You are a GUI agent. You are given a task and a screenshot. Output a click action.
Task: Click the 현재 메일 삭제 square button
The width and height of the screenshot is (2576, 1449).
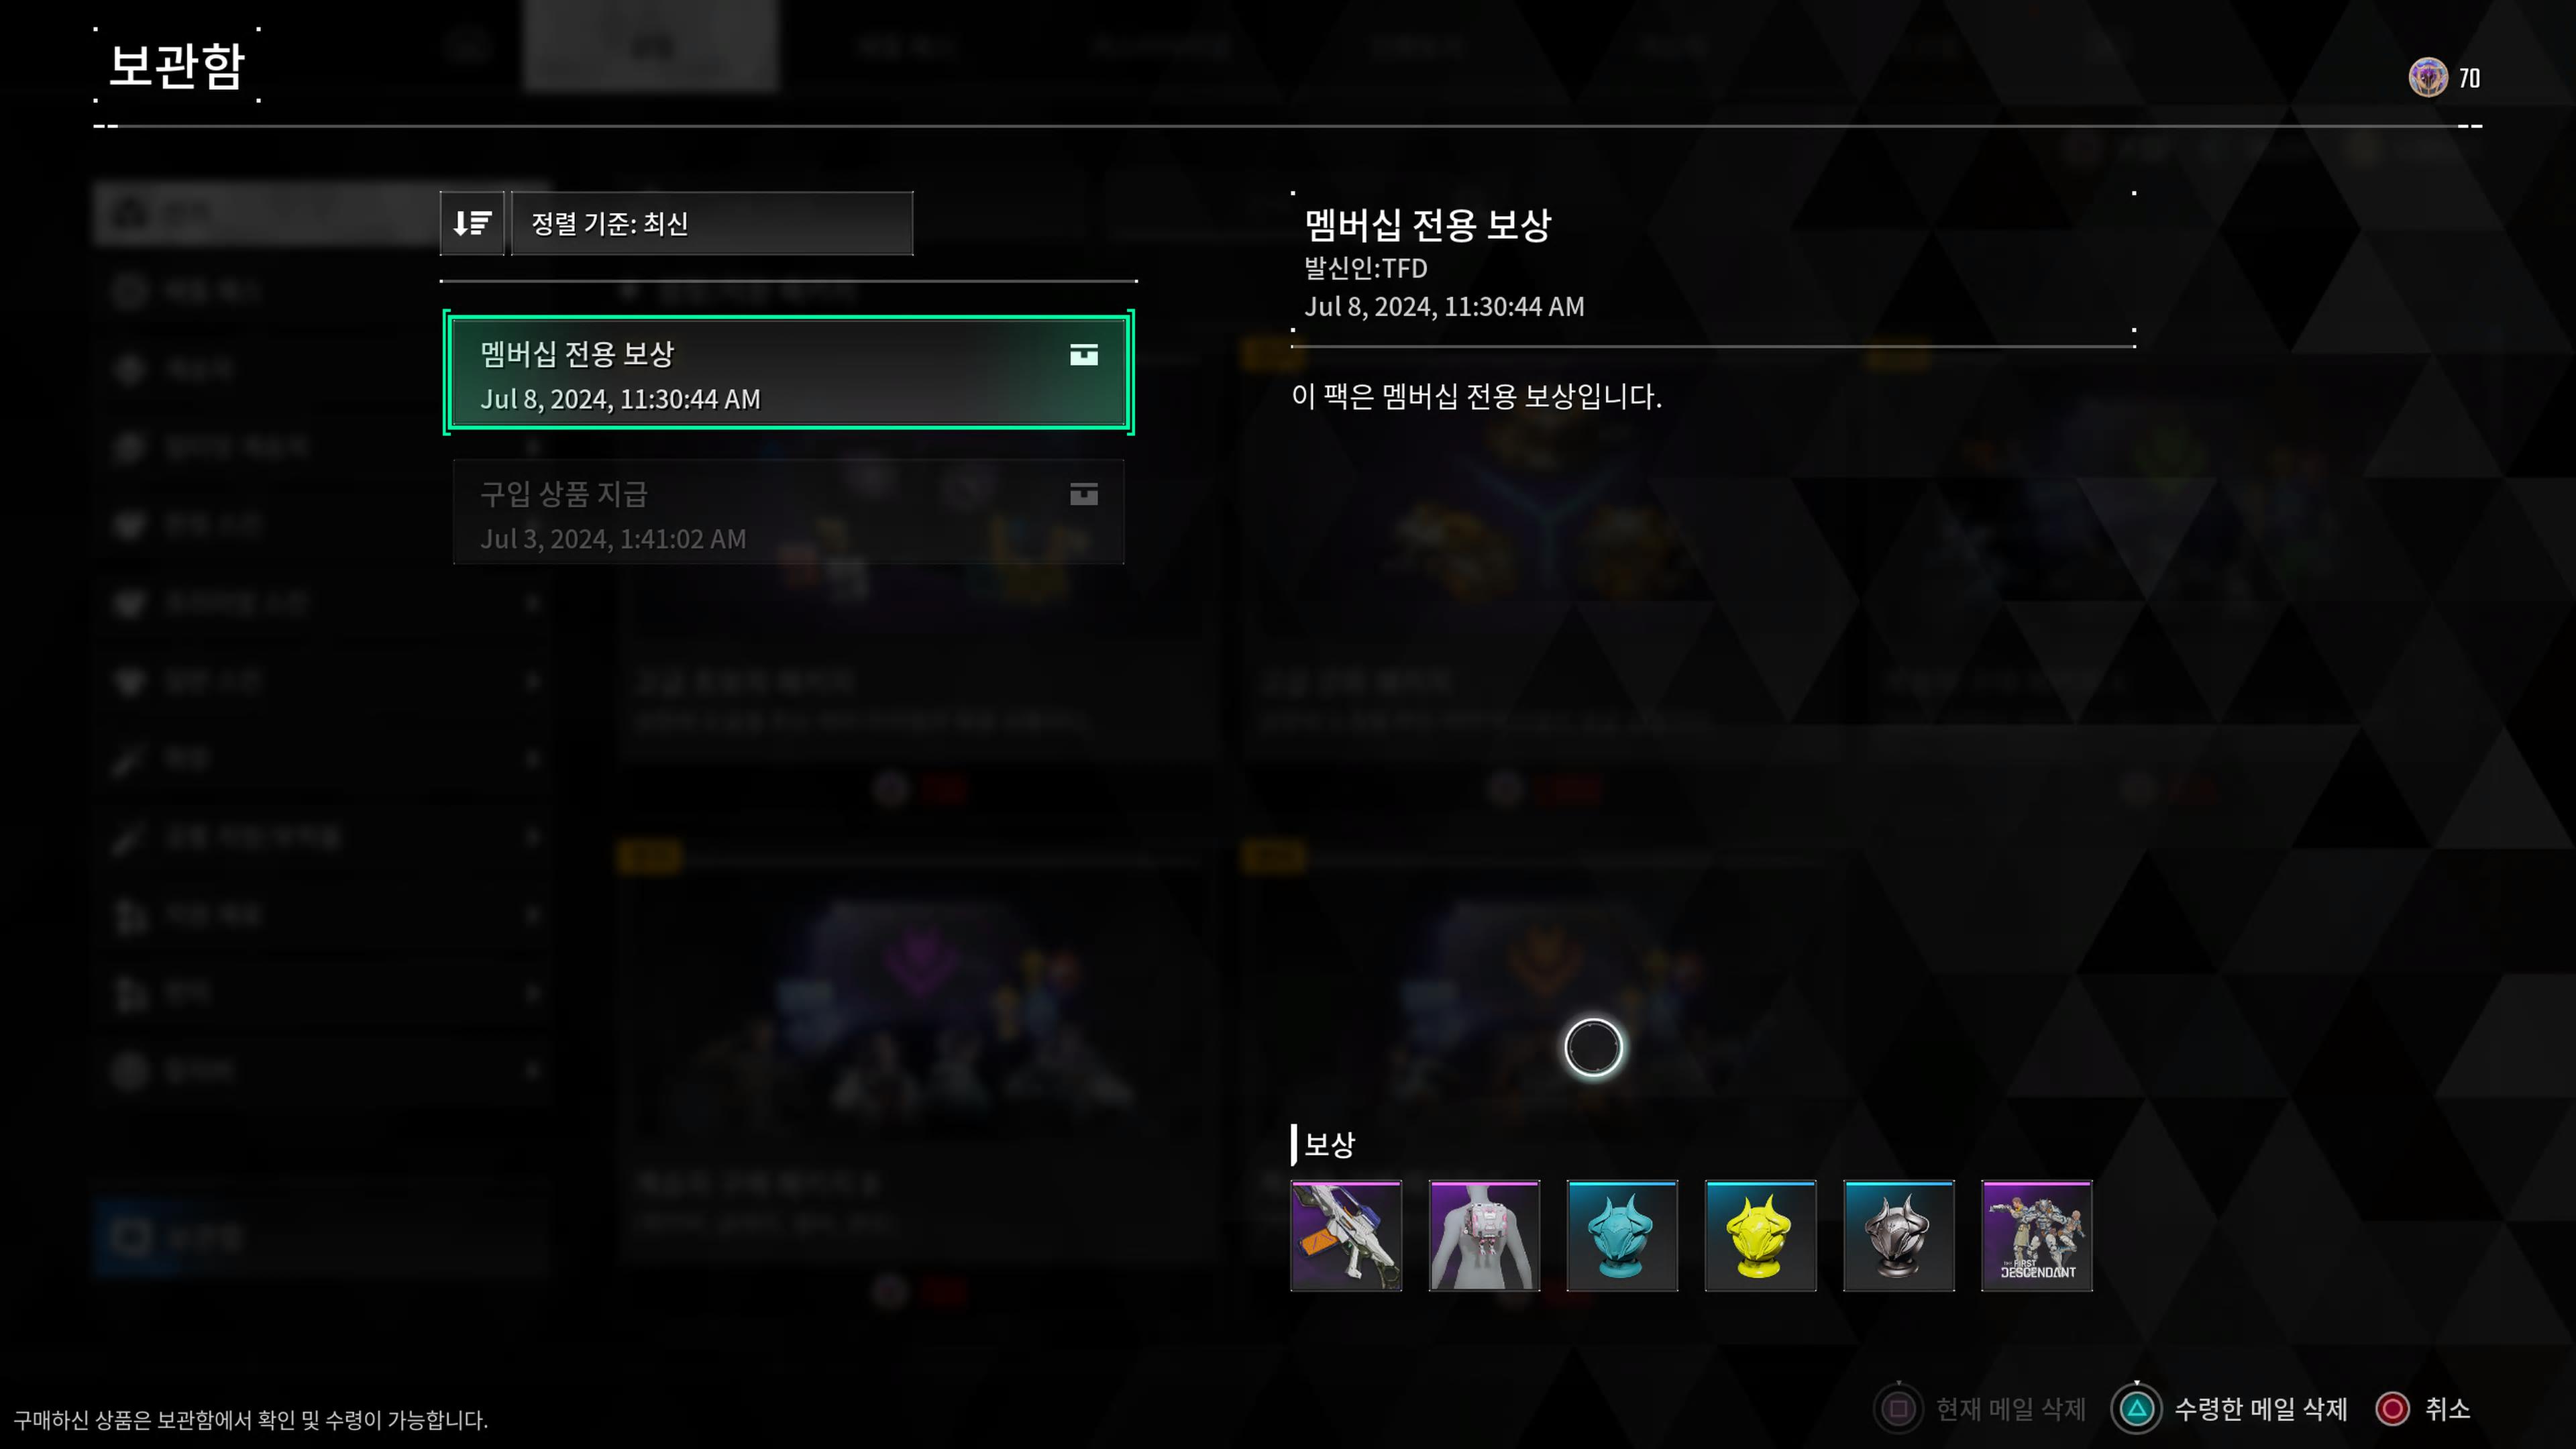pos(1980,1409)
